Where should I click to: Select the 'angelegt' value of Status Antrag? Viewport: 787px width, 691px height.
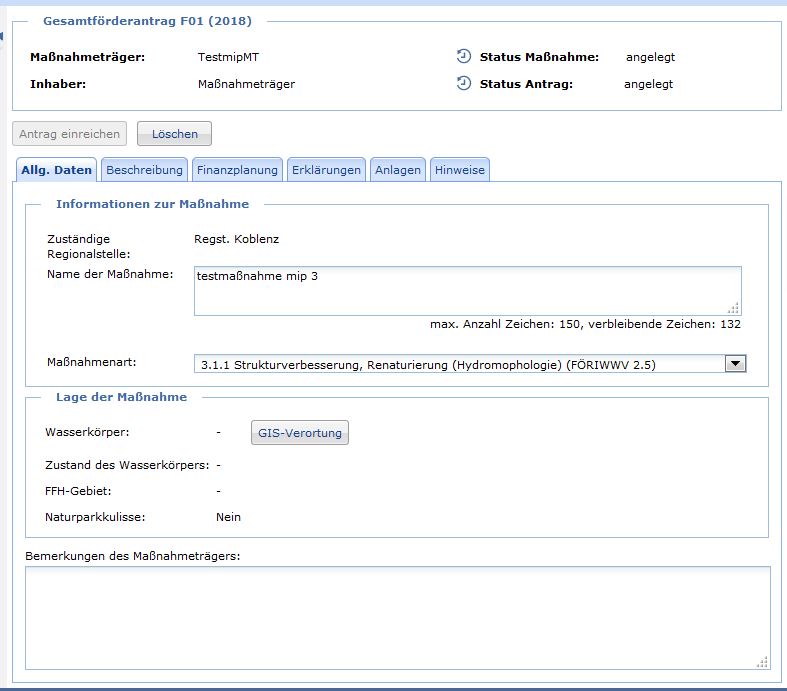[x=648, y=84]
